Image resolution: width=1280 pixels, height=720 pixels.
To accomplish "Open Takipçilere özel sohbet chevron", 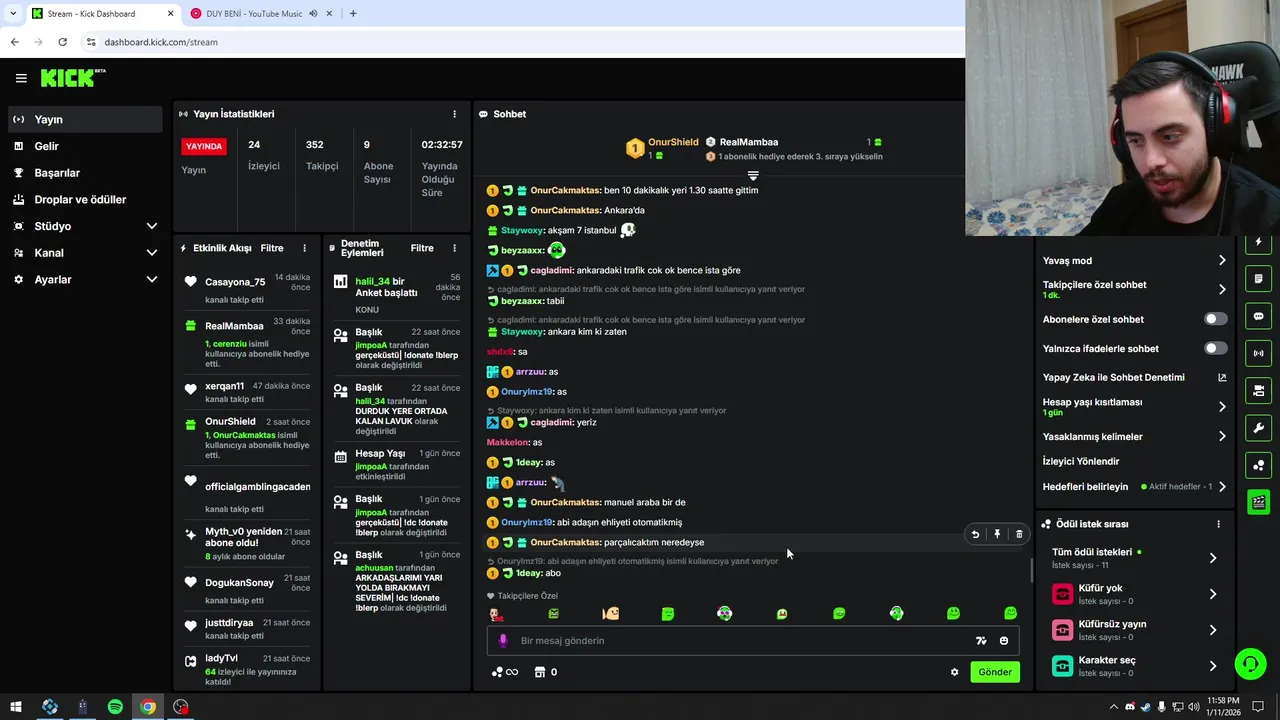I will 1222,289.
